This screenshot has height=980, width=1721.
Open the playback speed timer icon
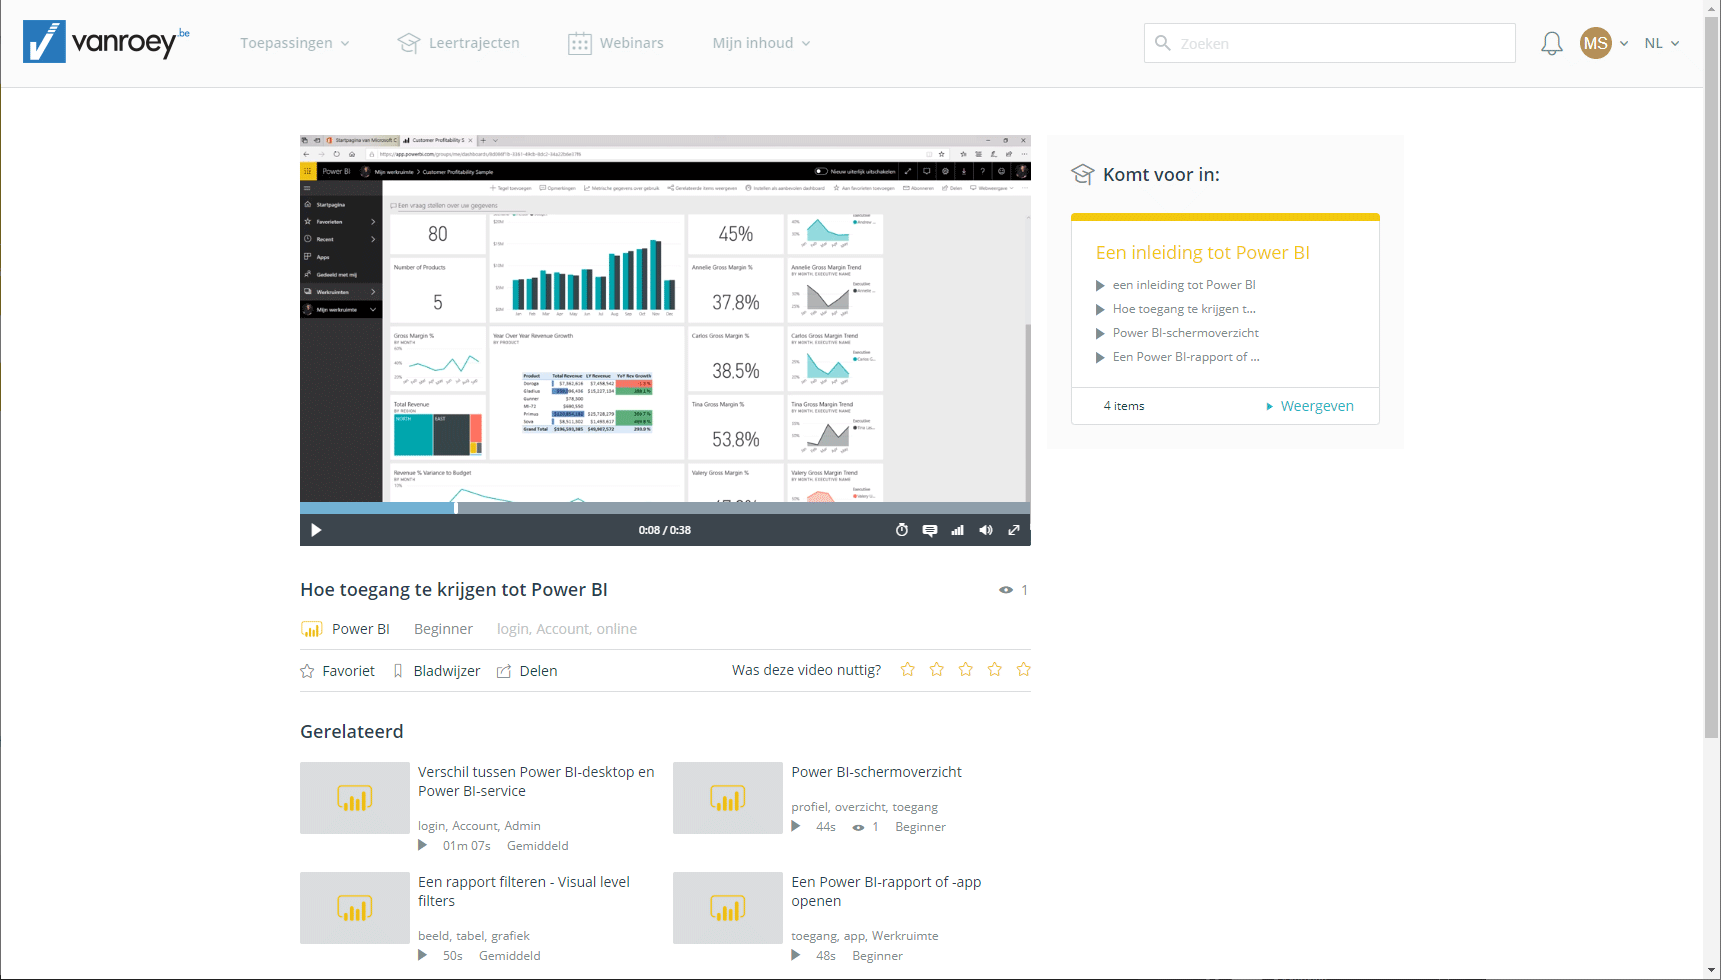[x=902, y=530]
